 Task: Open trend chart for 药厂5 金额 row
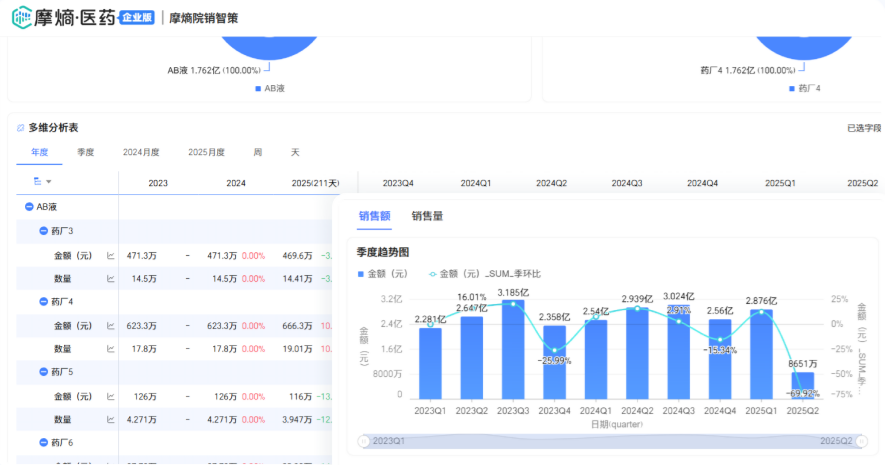pos(110,396)
